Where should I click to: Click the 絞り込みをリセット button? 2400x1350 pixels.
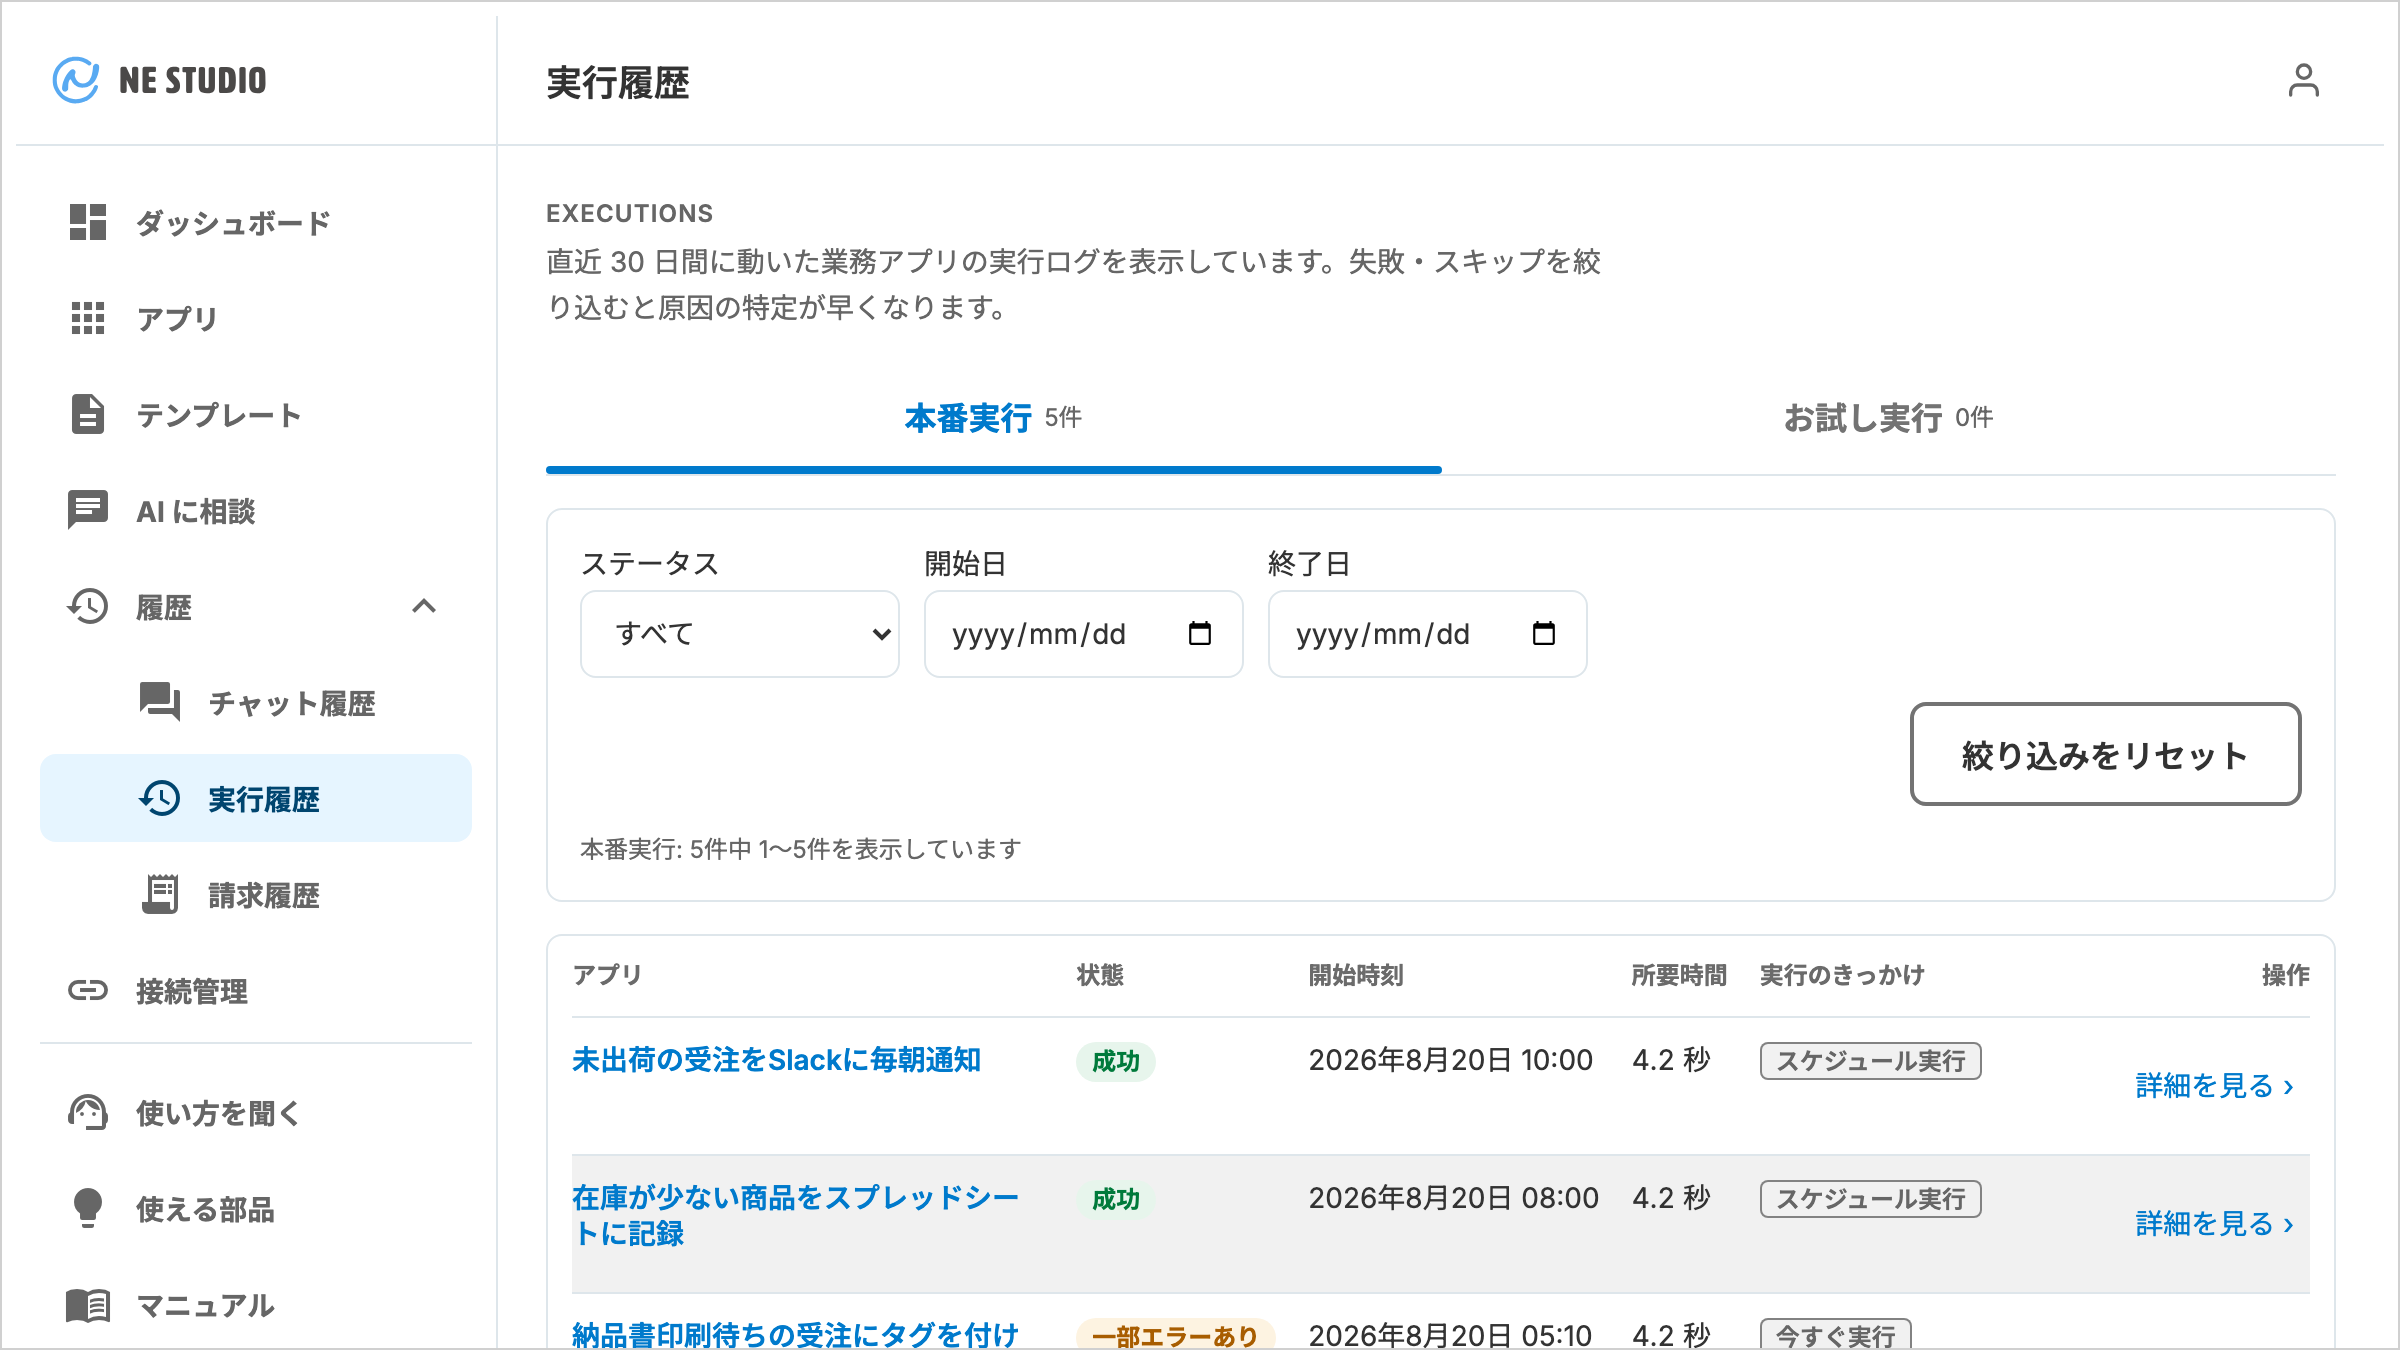pos(2105,754)
